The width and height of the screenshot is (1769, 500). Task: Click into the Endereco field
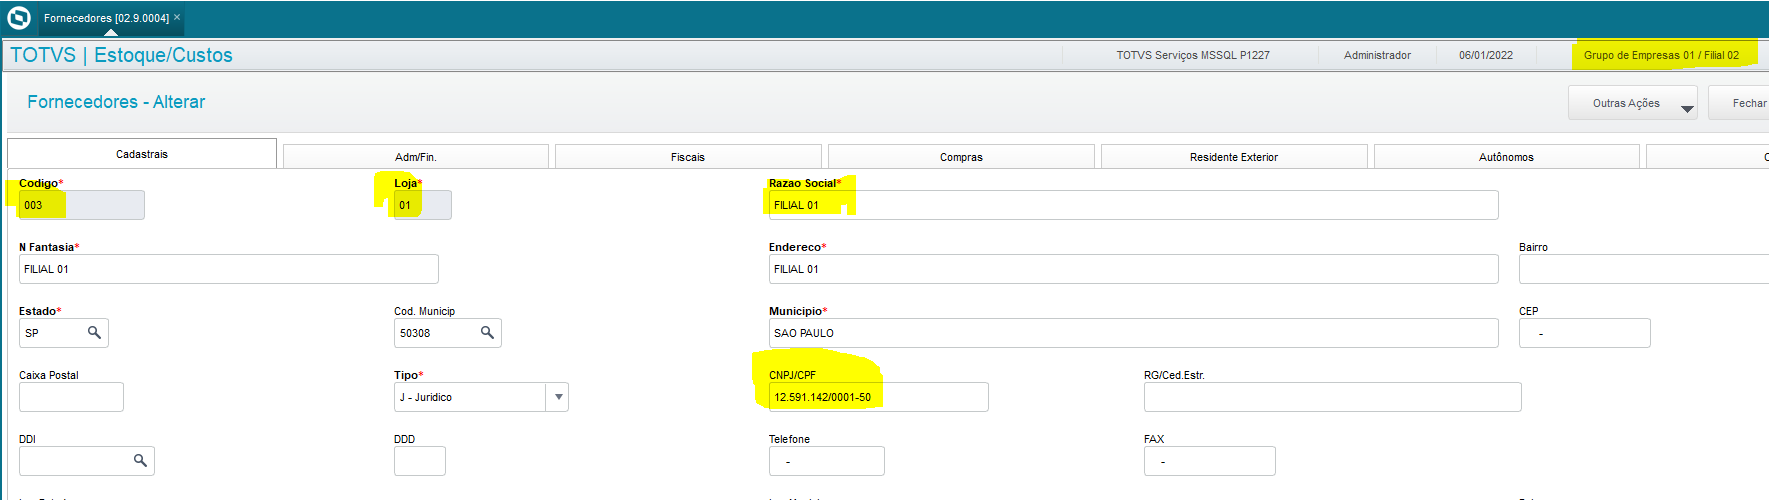coord(1134,269)
